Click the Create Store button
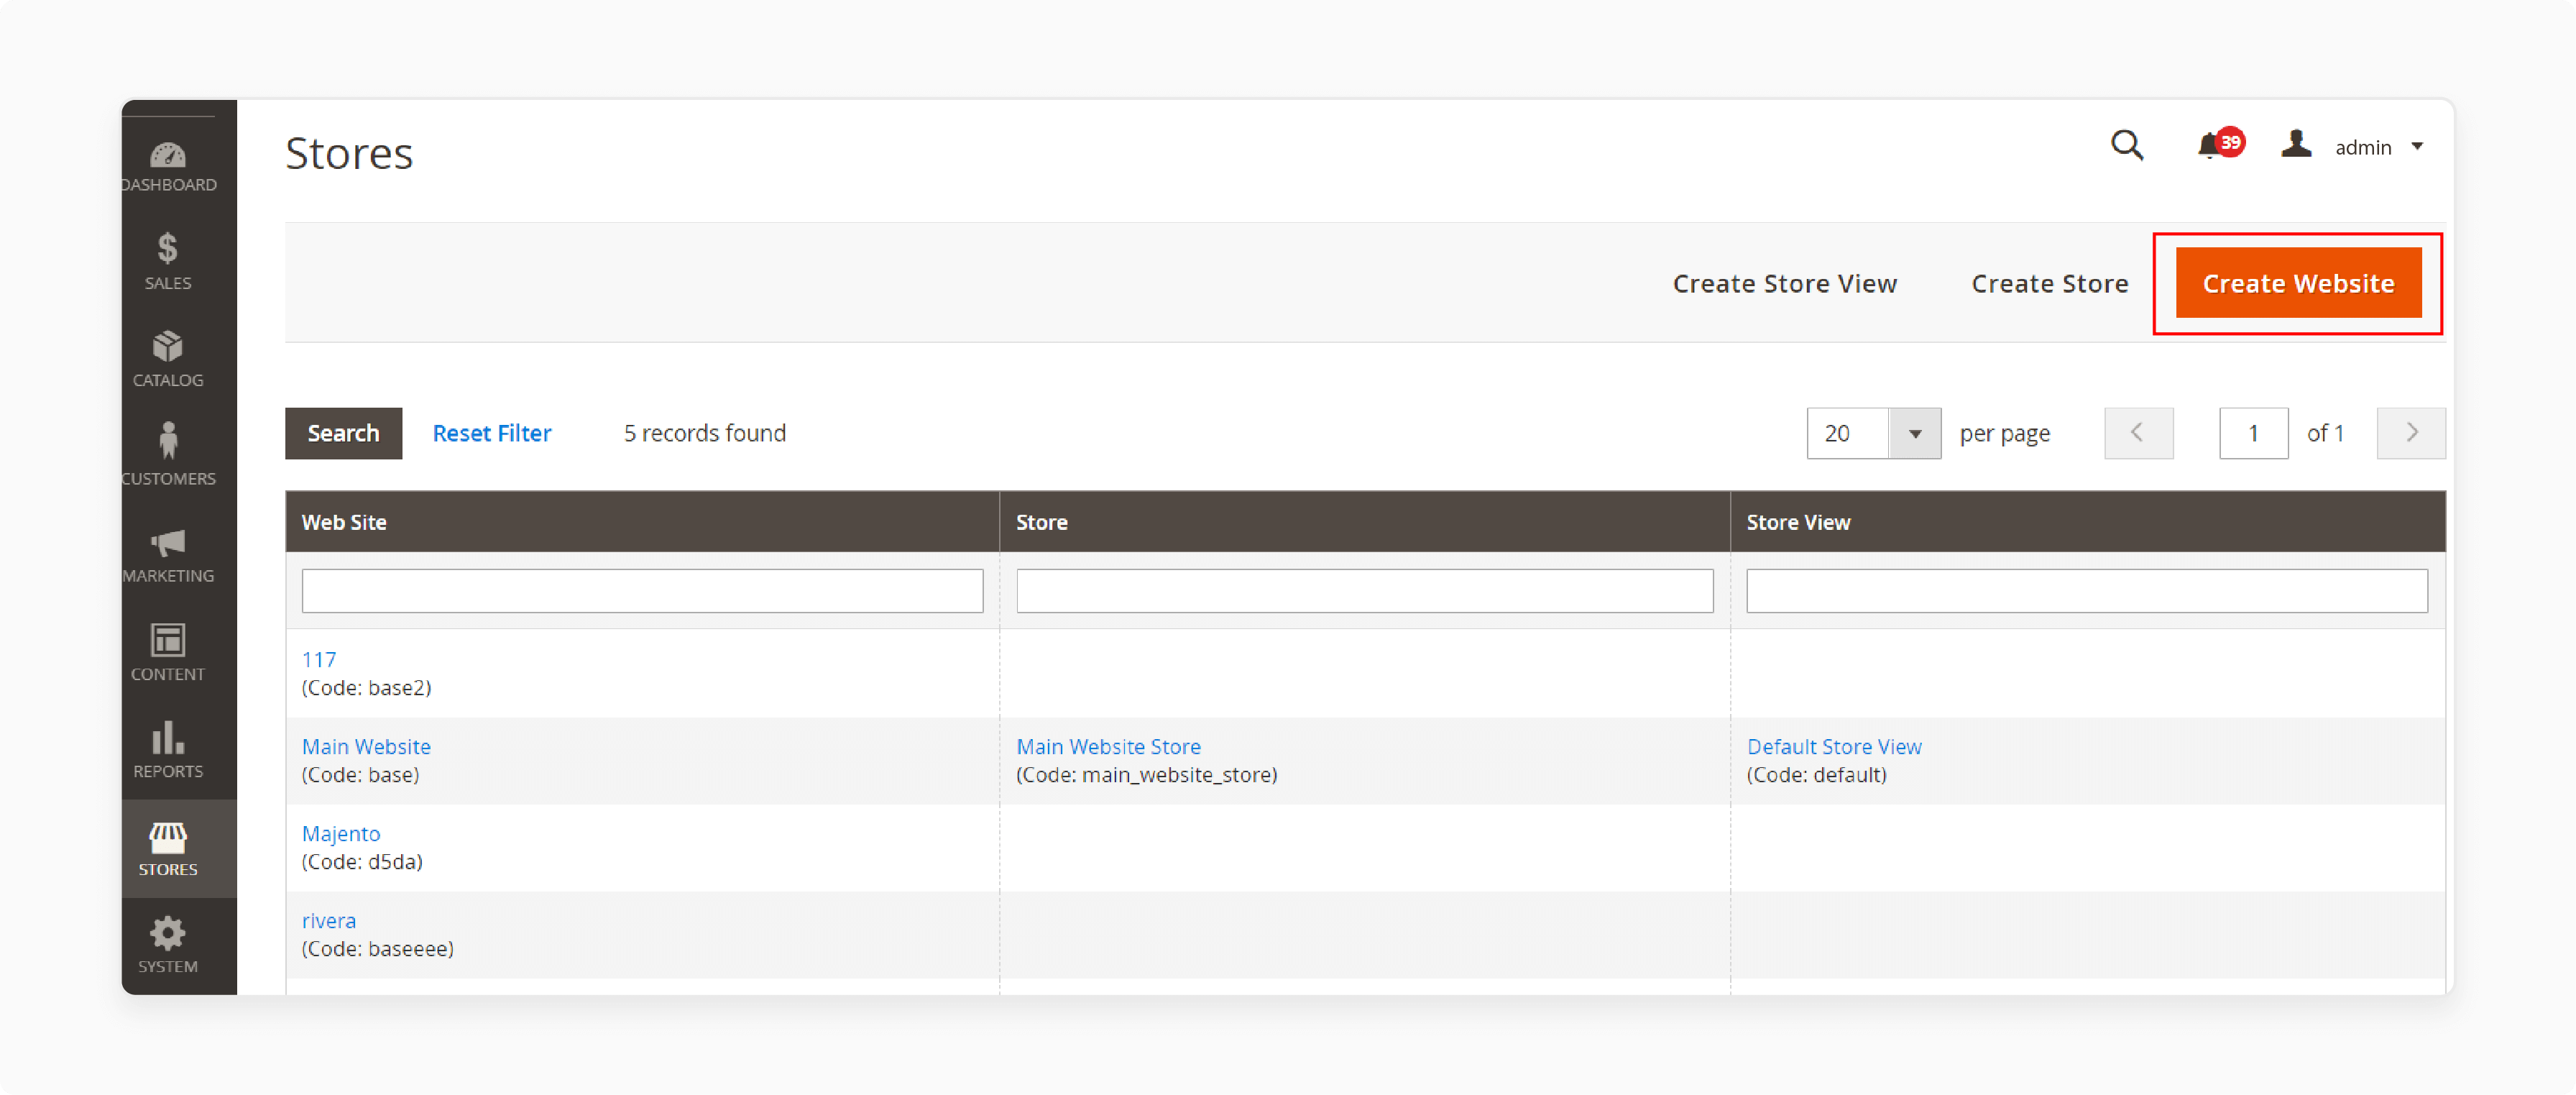The height and width of the screenshot is (1095, 2576). coord(2049,284)
